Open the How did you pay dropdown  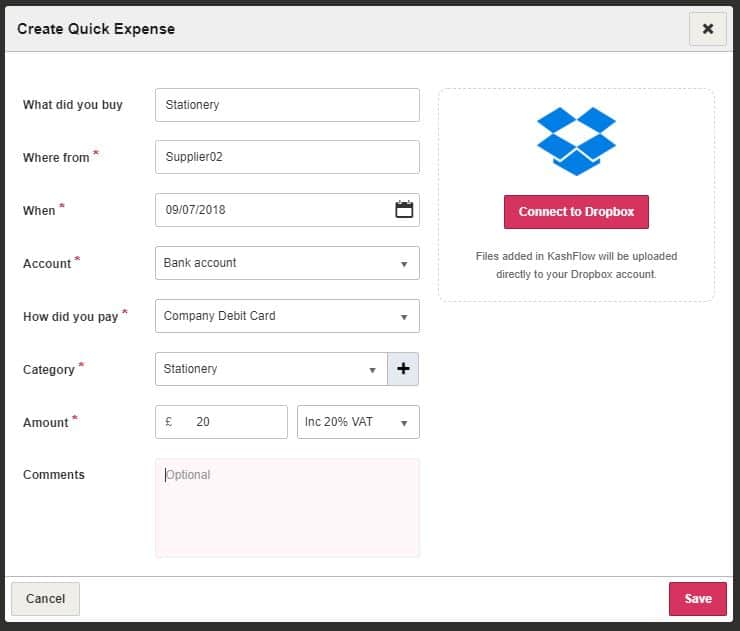(287, 316)
